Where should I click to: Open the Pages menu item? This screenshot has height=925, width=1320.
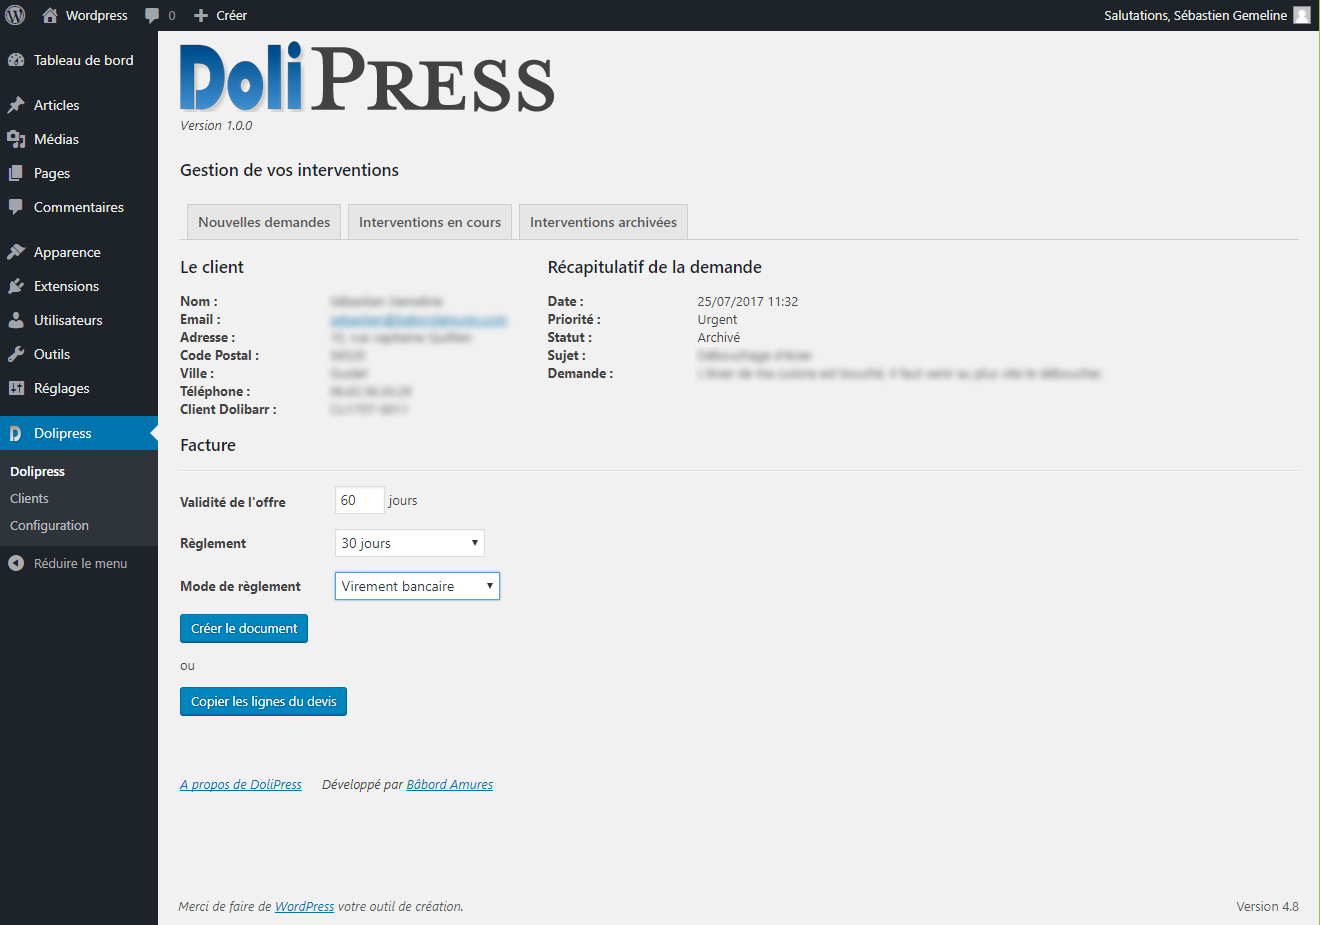[x=79, y=173]
